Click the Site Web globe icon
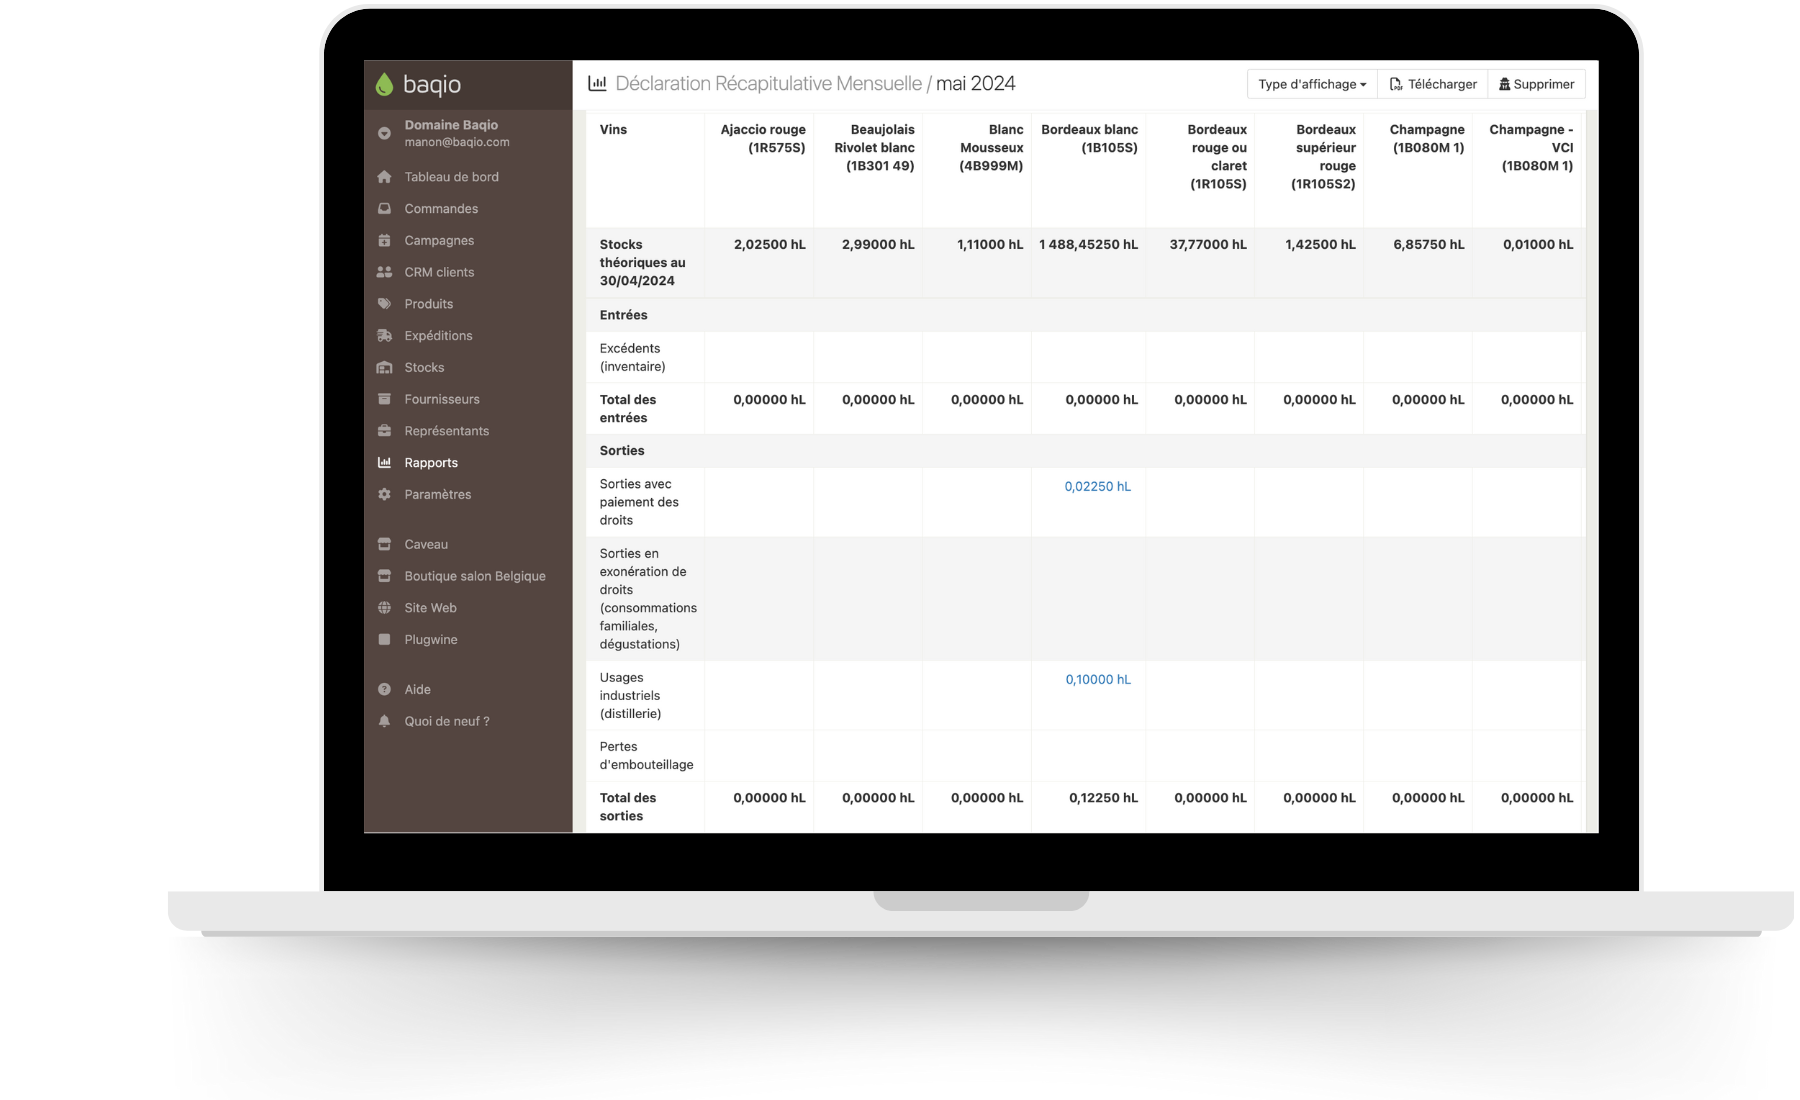Image resolution: width=1800 pixels, height=1100 pixels. point(384,608)
